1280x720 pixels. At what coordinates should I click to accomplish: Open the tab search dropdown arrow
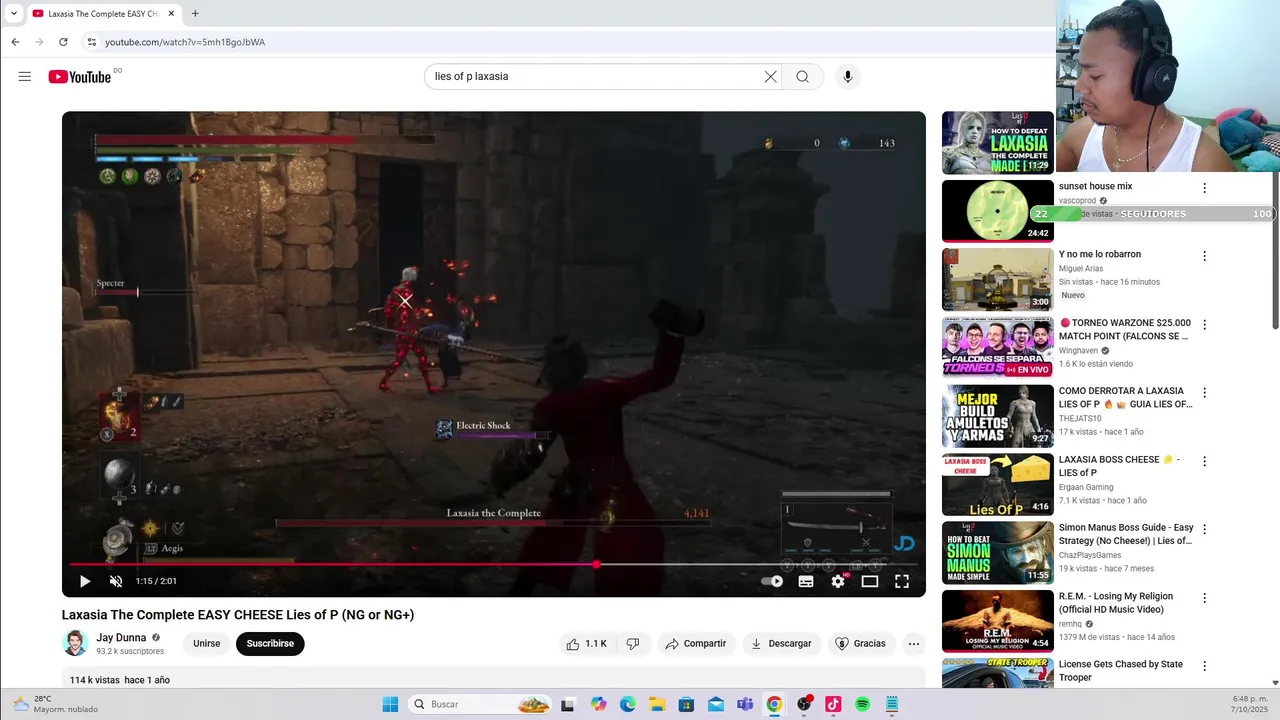point(13,14)
